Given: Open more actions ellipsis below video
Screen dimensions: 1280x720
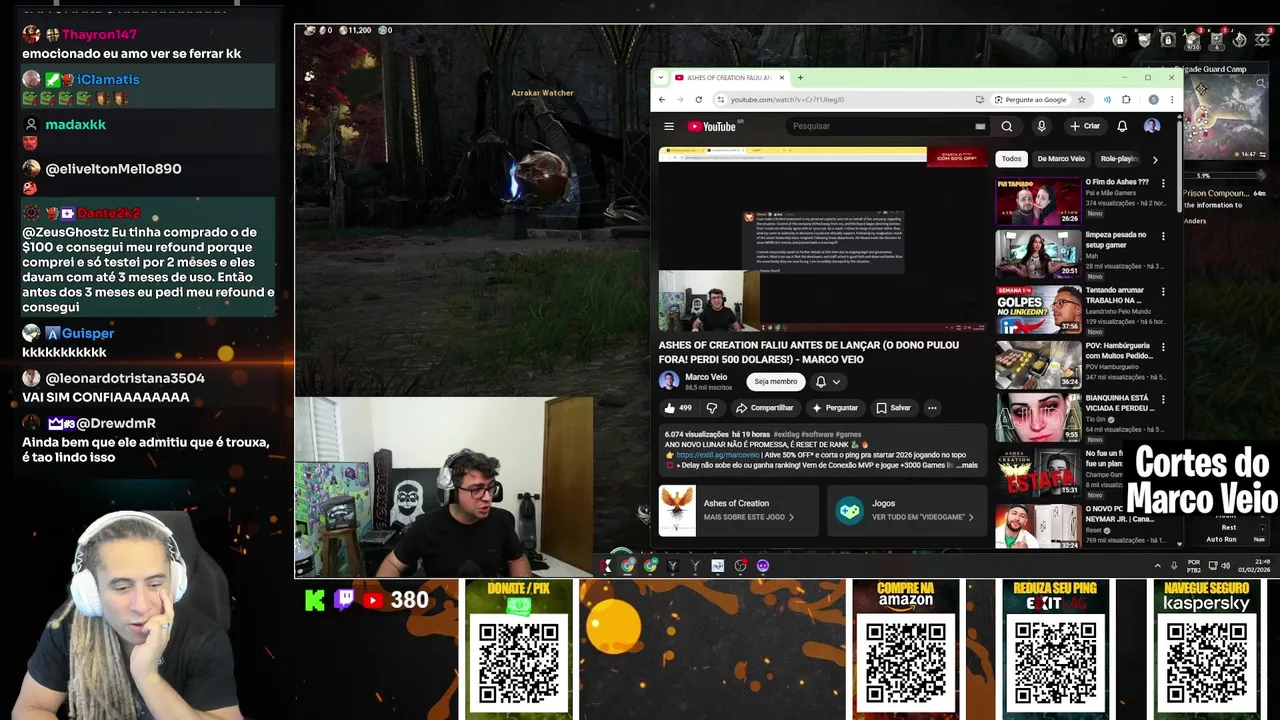Looking at the screenshot, I should (x=932, y=408).
